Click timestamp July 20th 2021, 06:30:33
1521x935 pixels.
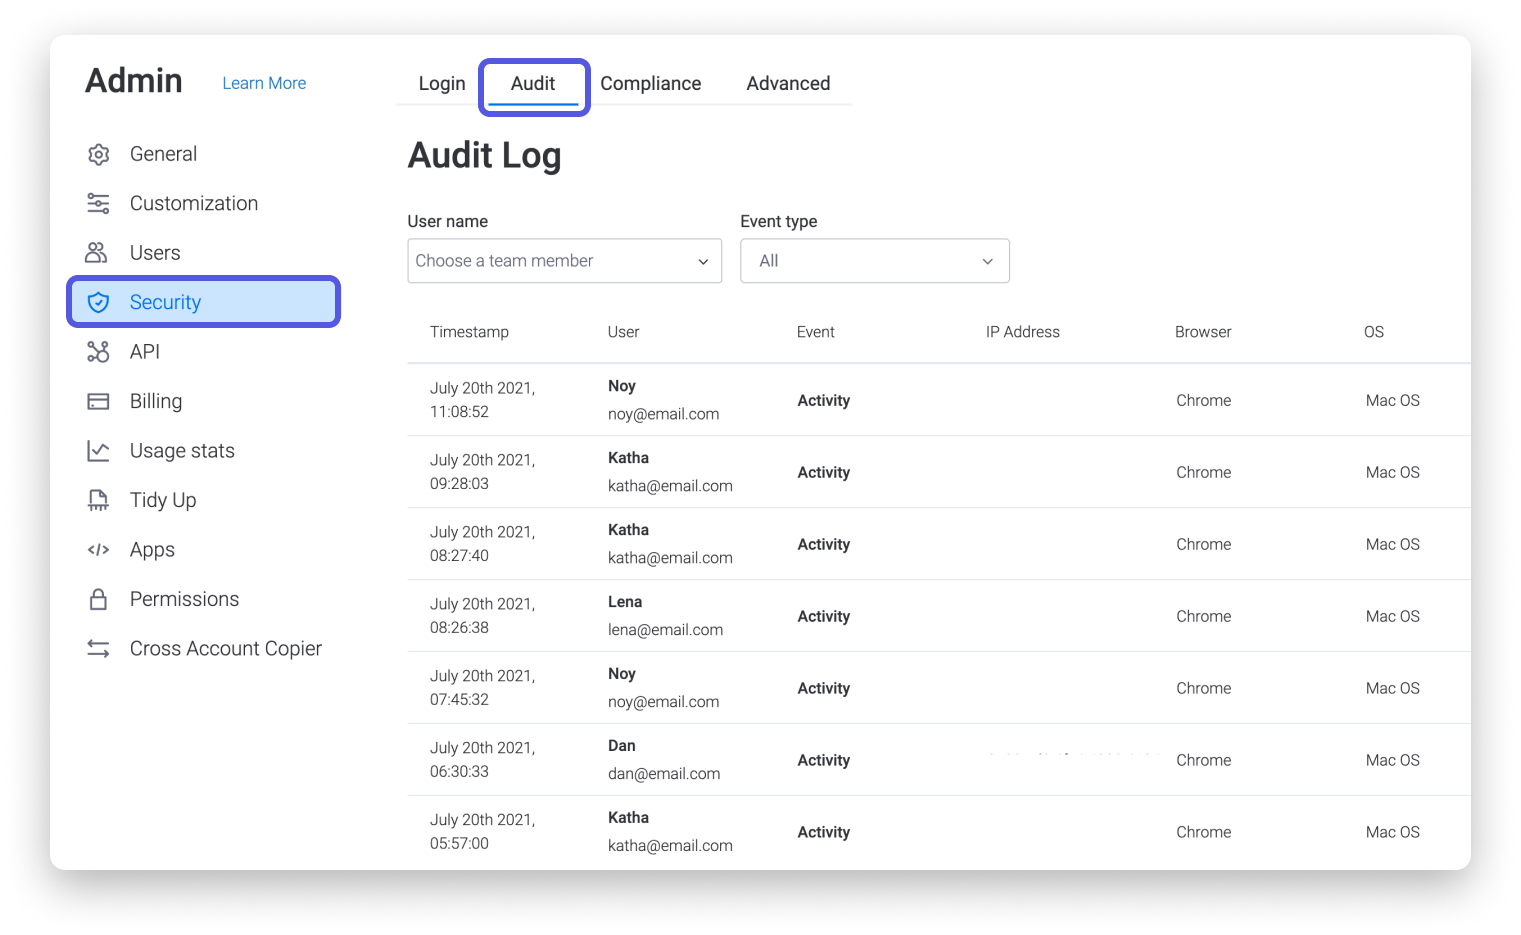(x=483, y=760)
